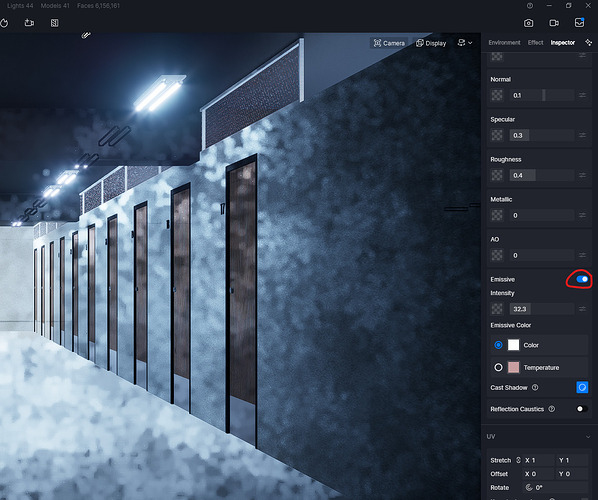Click the video recording icon
This screenshot has height=500, width=598.
pyautogui.click(x=554, y=23)
